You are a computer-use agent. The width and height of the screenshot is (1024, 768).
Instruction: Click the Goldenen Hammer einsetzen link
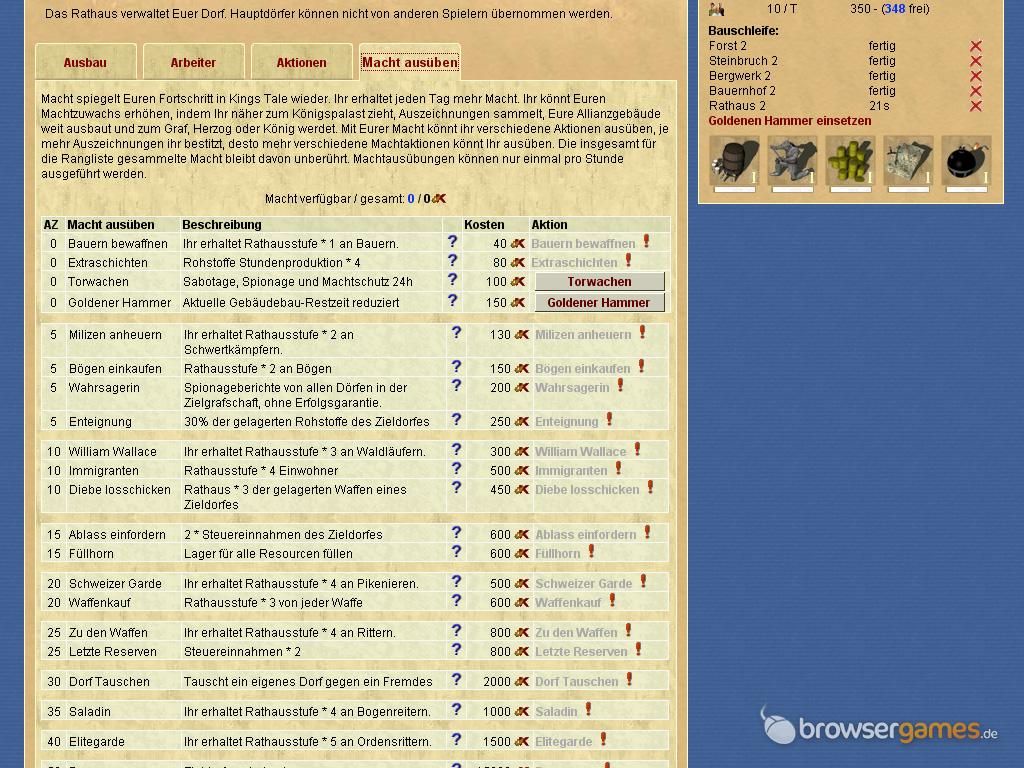[790, 121]
